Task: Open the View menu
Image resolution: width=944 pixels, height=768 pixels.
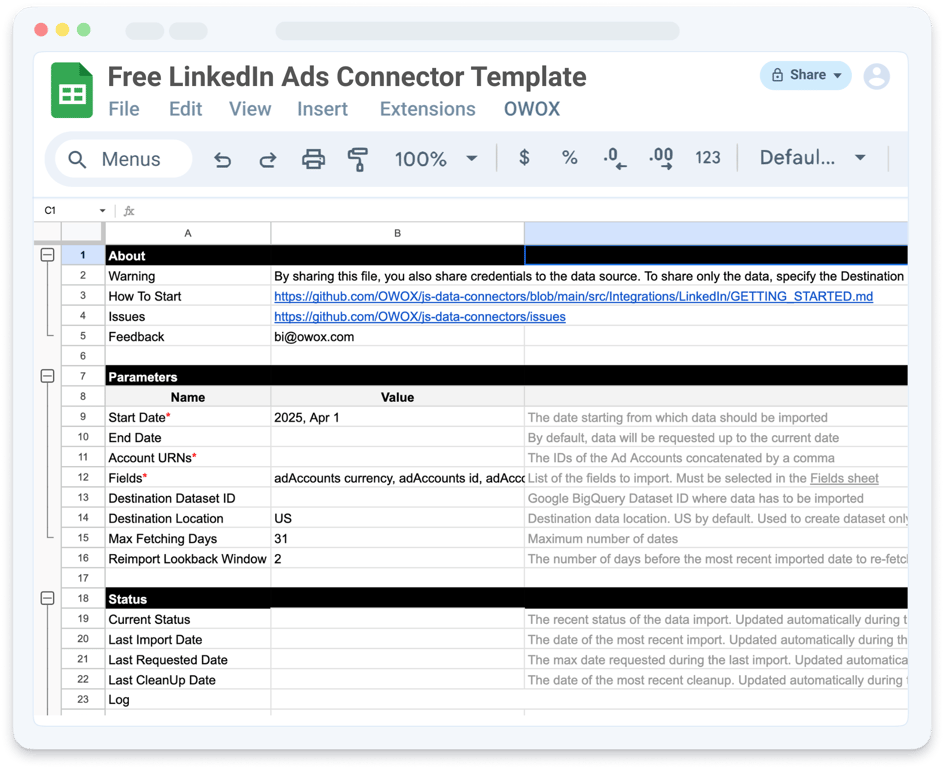Action: (x=250, y=109)
